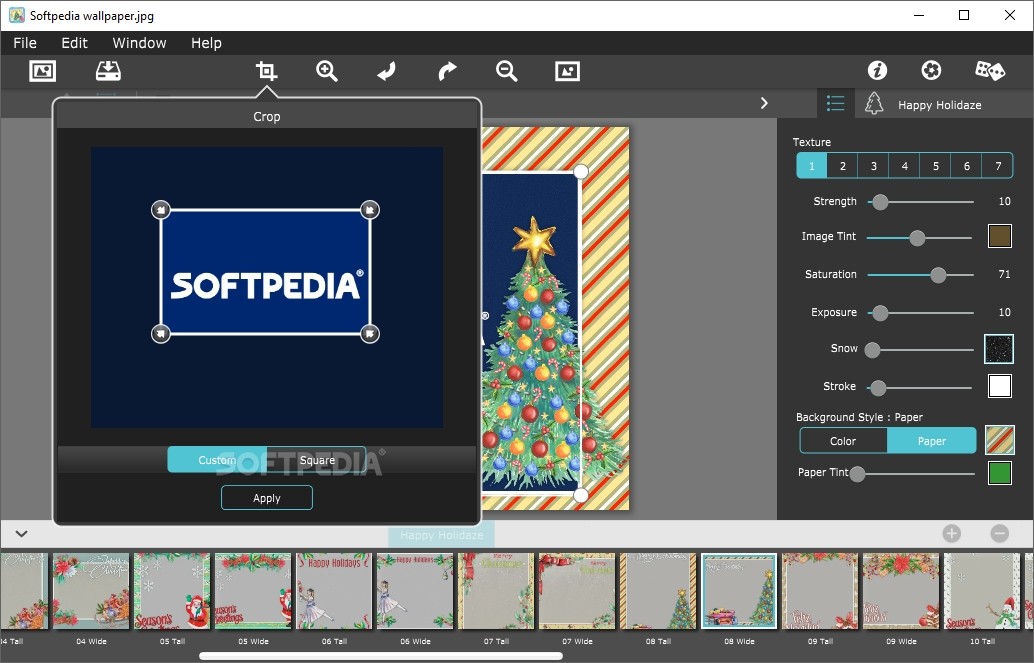Image resolution: width=1034 pixels, height=663 pixels.
Task: Open the settings gear icon
Action: [931, 70]
